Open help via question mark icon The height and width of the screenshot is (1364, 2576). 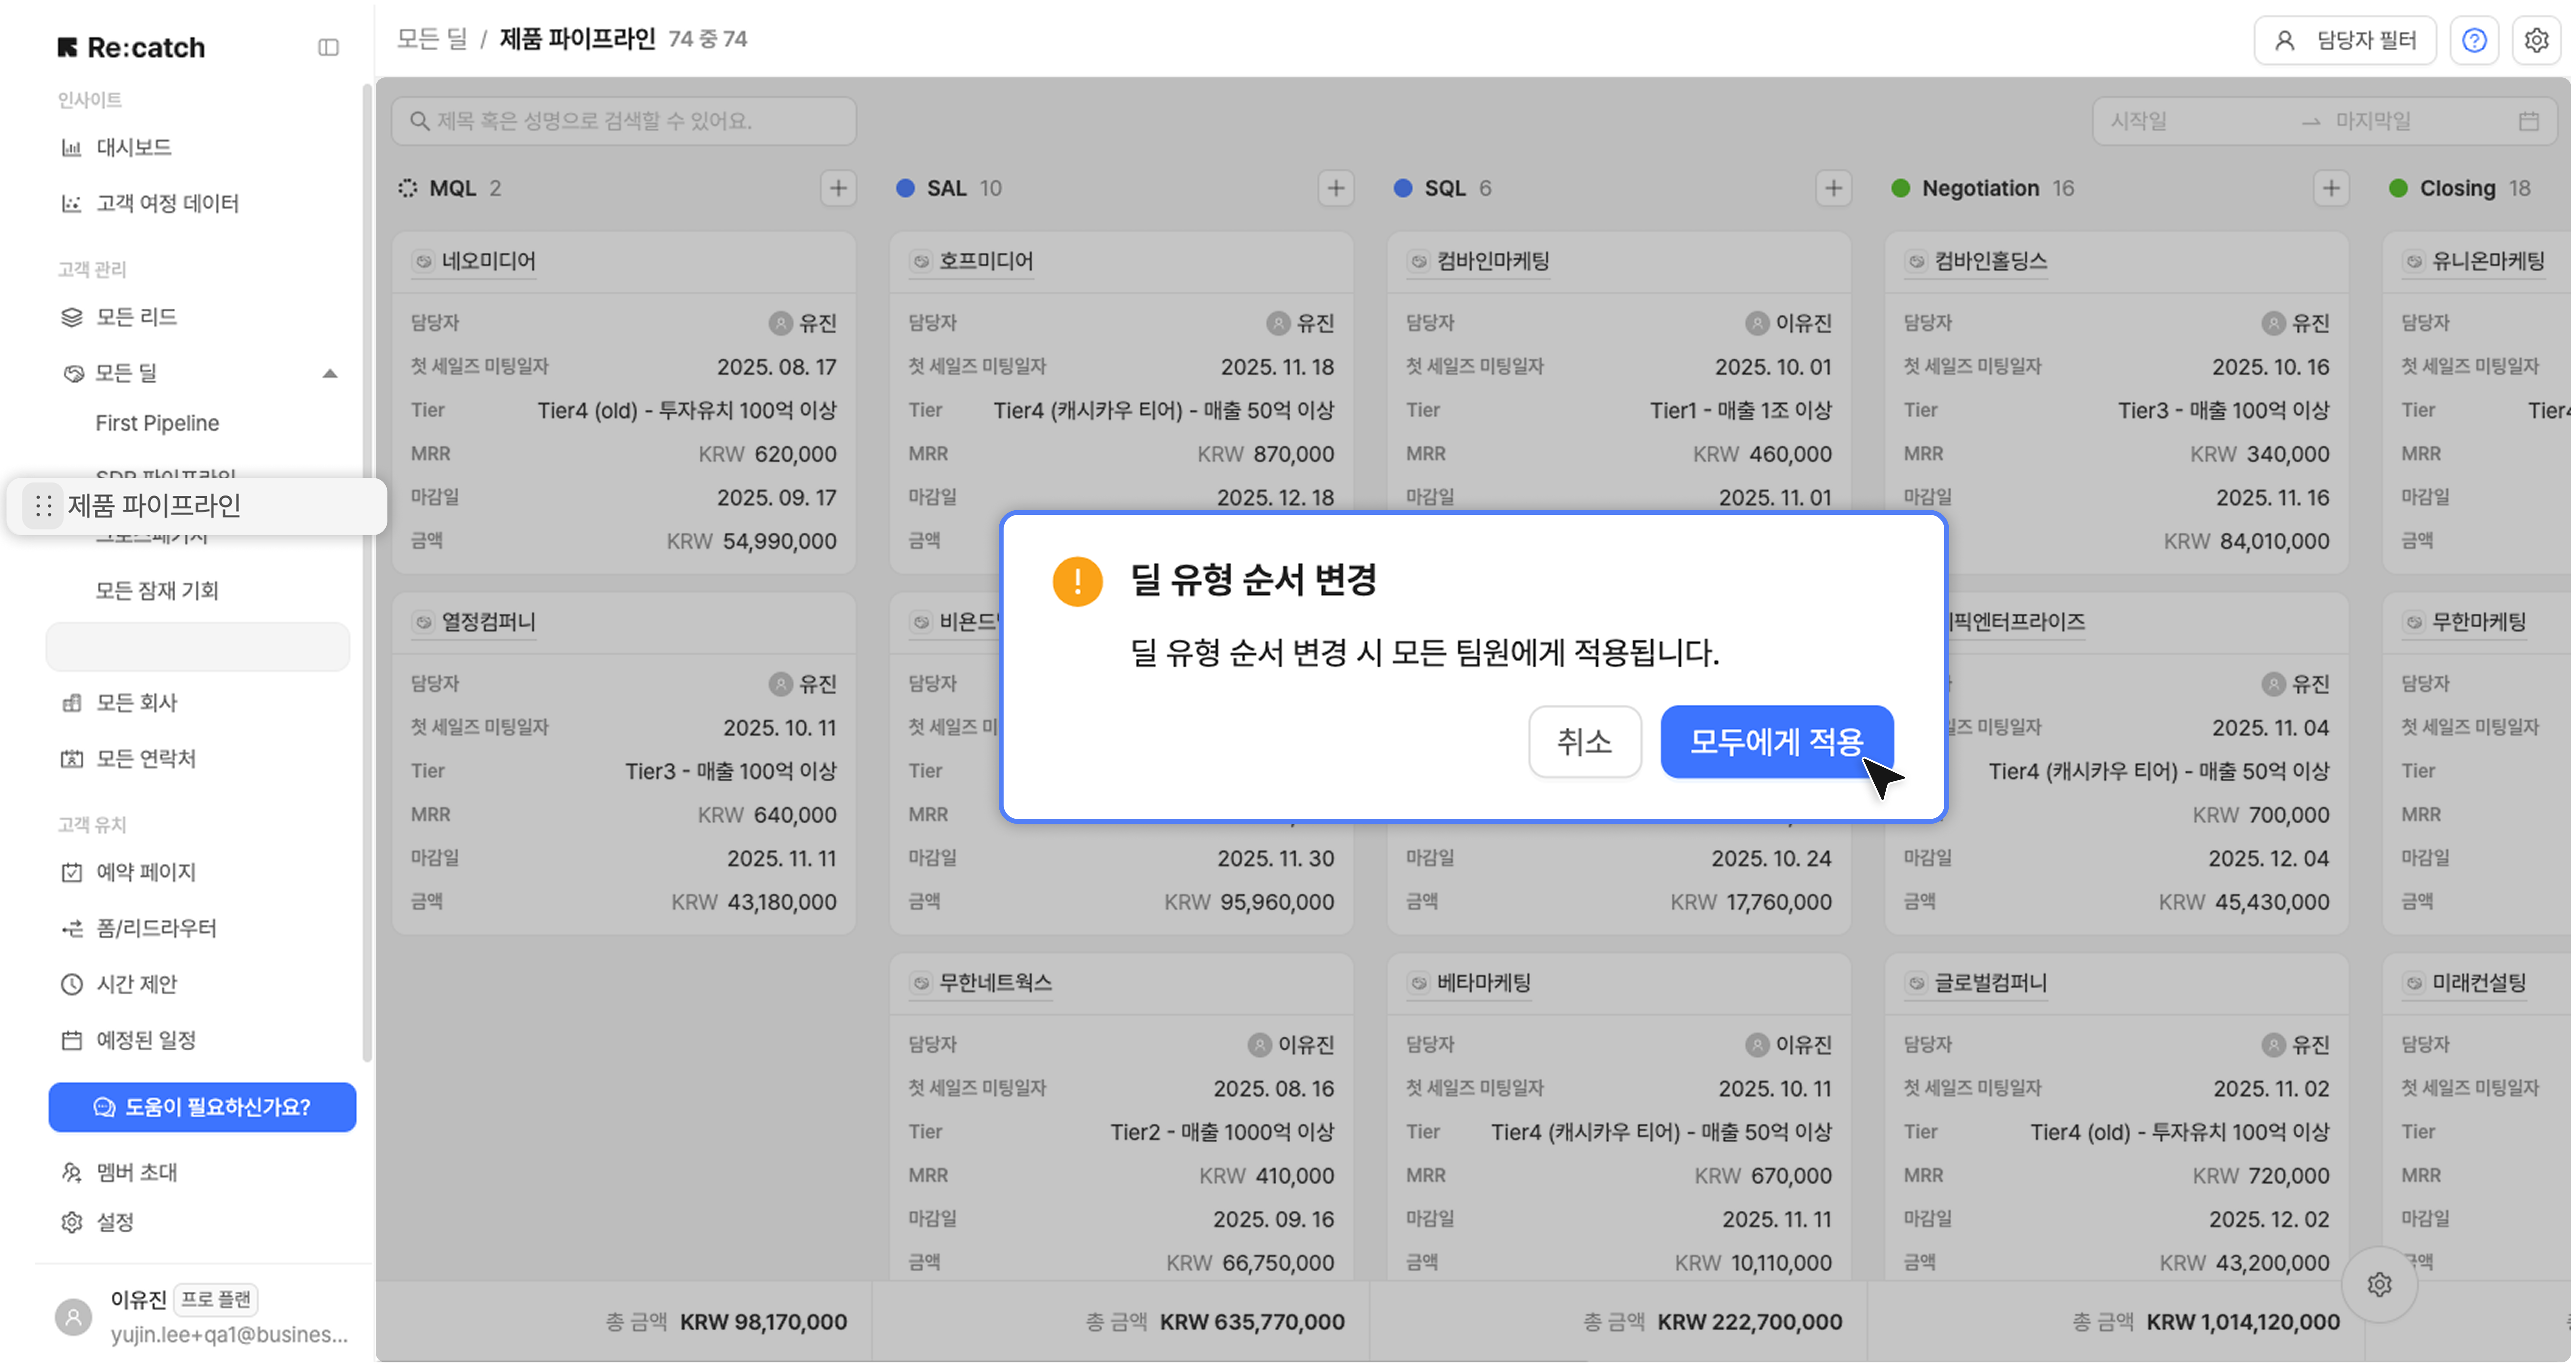pos(2474,40)
